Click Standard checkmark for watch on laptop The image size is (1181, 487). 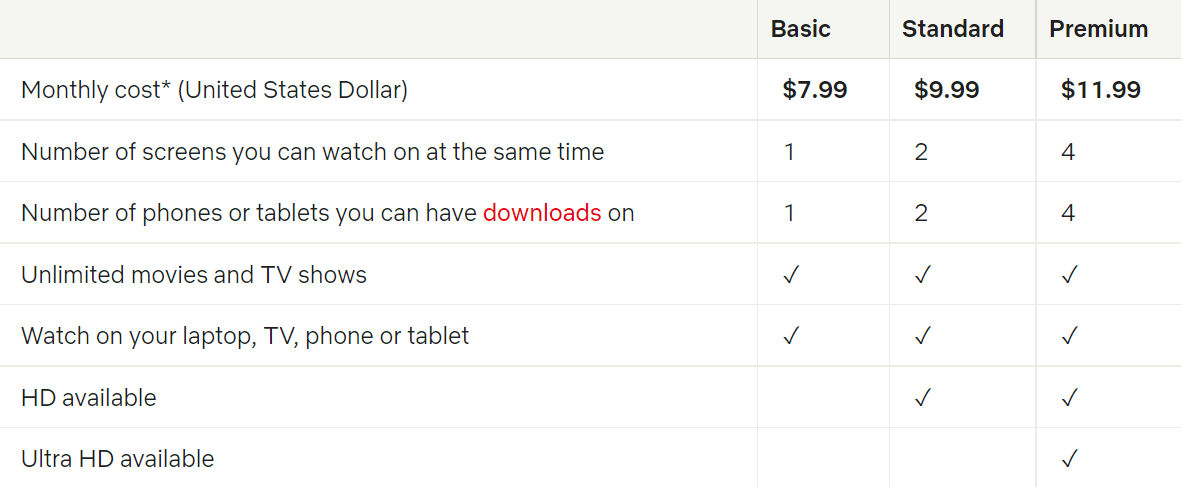point(922,336)
